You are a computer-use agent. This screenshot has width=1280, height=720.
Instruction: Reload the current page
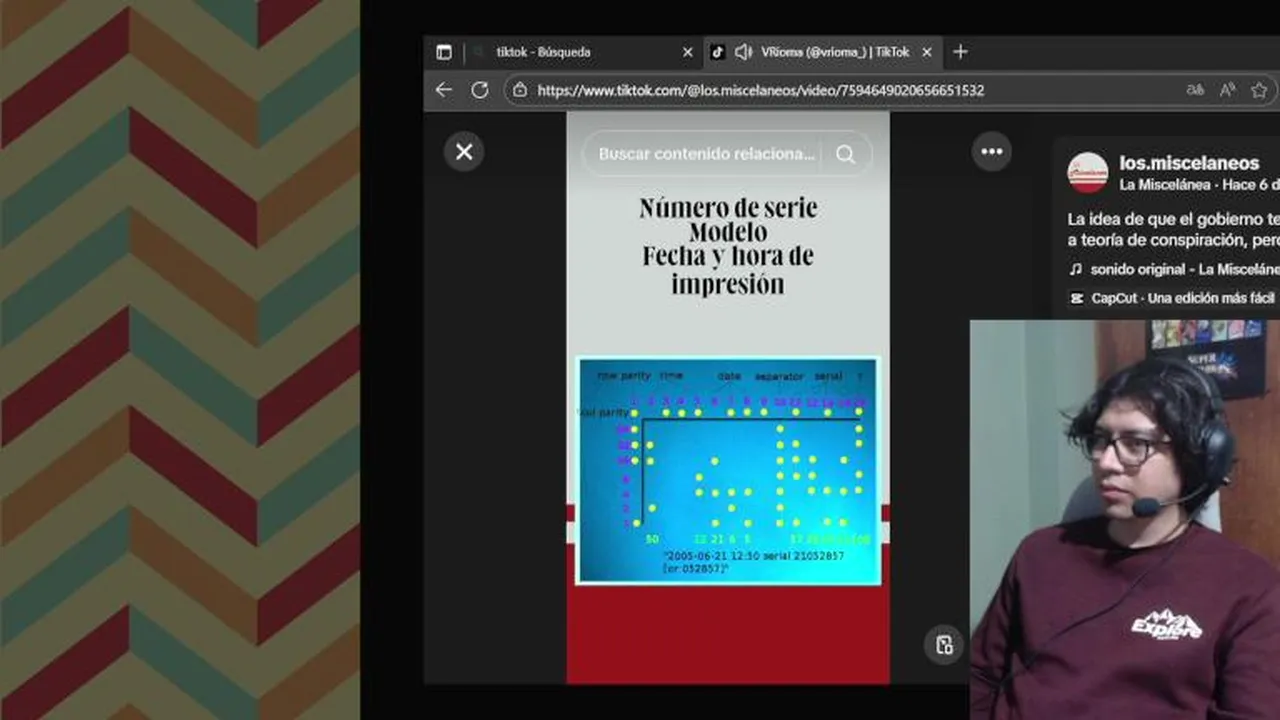(480, 90)
